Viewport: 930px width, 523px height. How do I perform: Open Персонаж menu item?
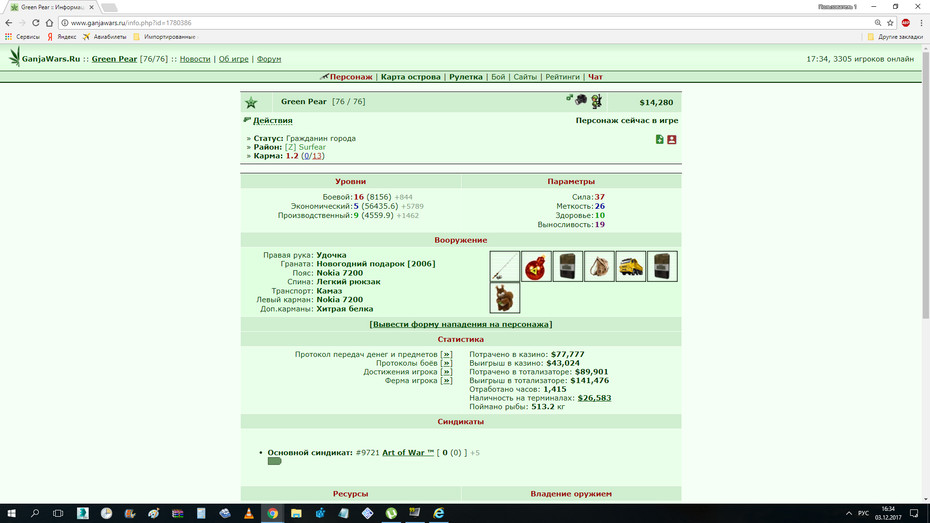(351, 76)
